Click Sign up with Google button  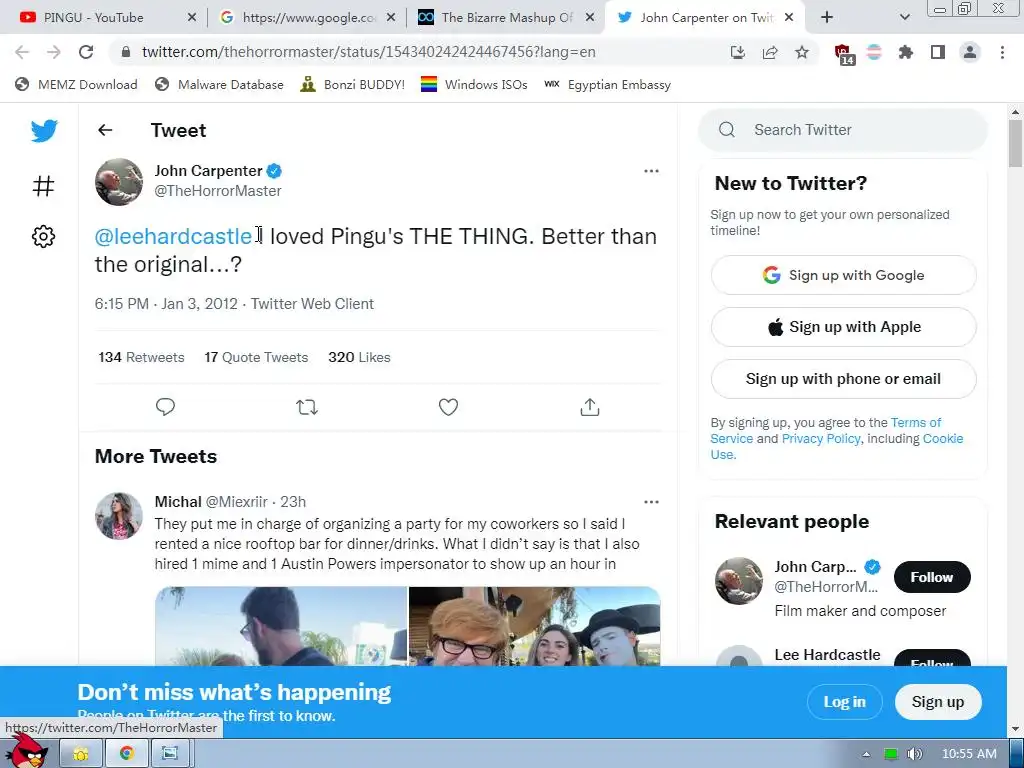point(843,275)
